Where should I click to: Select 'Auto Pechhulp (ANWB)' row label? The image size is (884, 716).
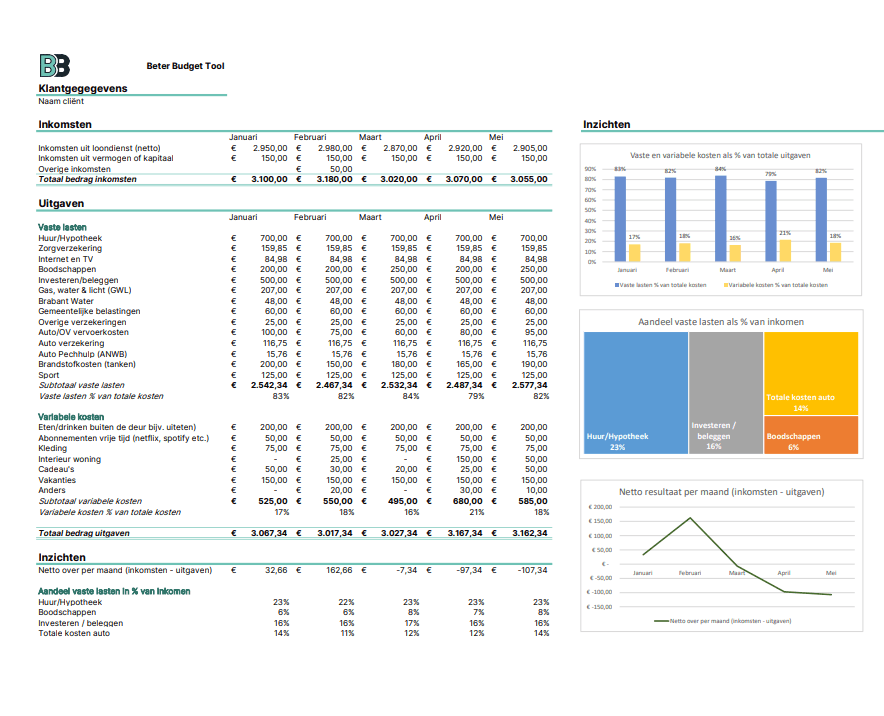tap(83, 355)
